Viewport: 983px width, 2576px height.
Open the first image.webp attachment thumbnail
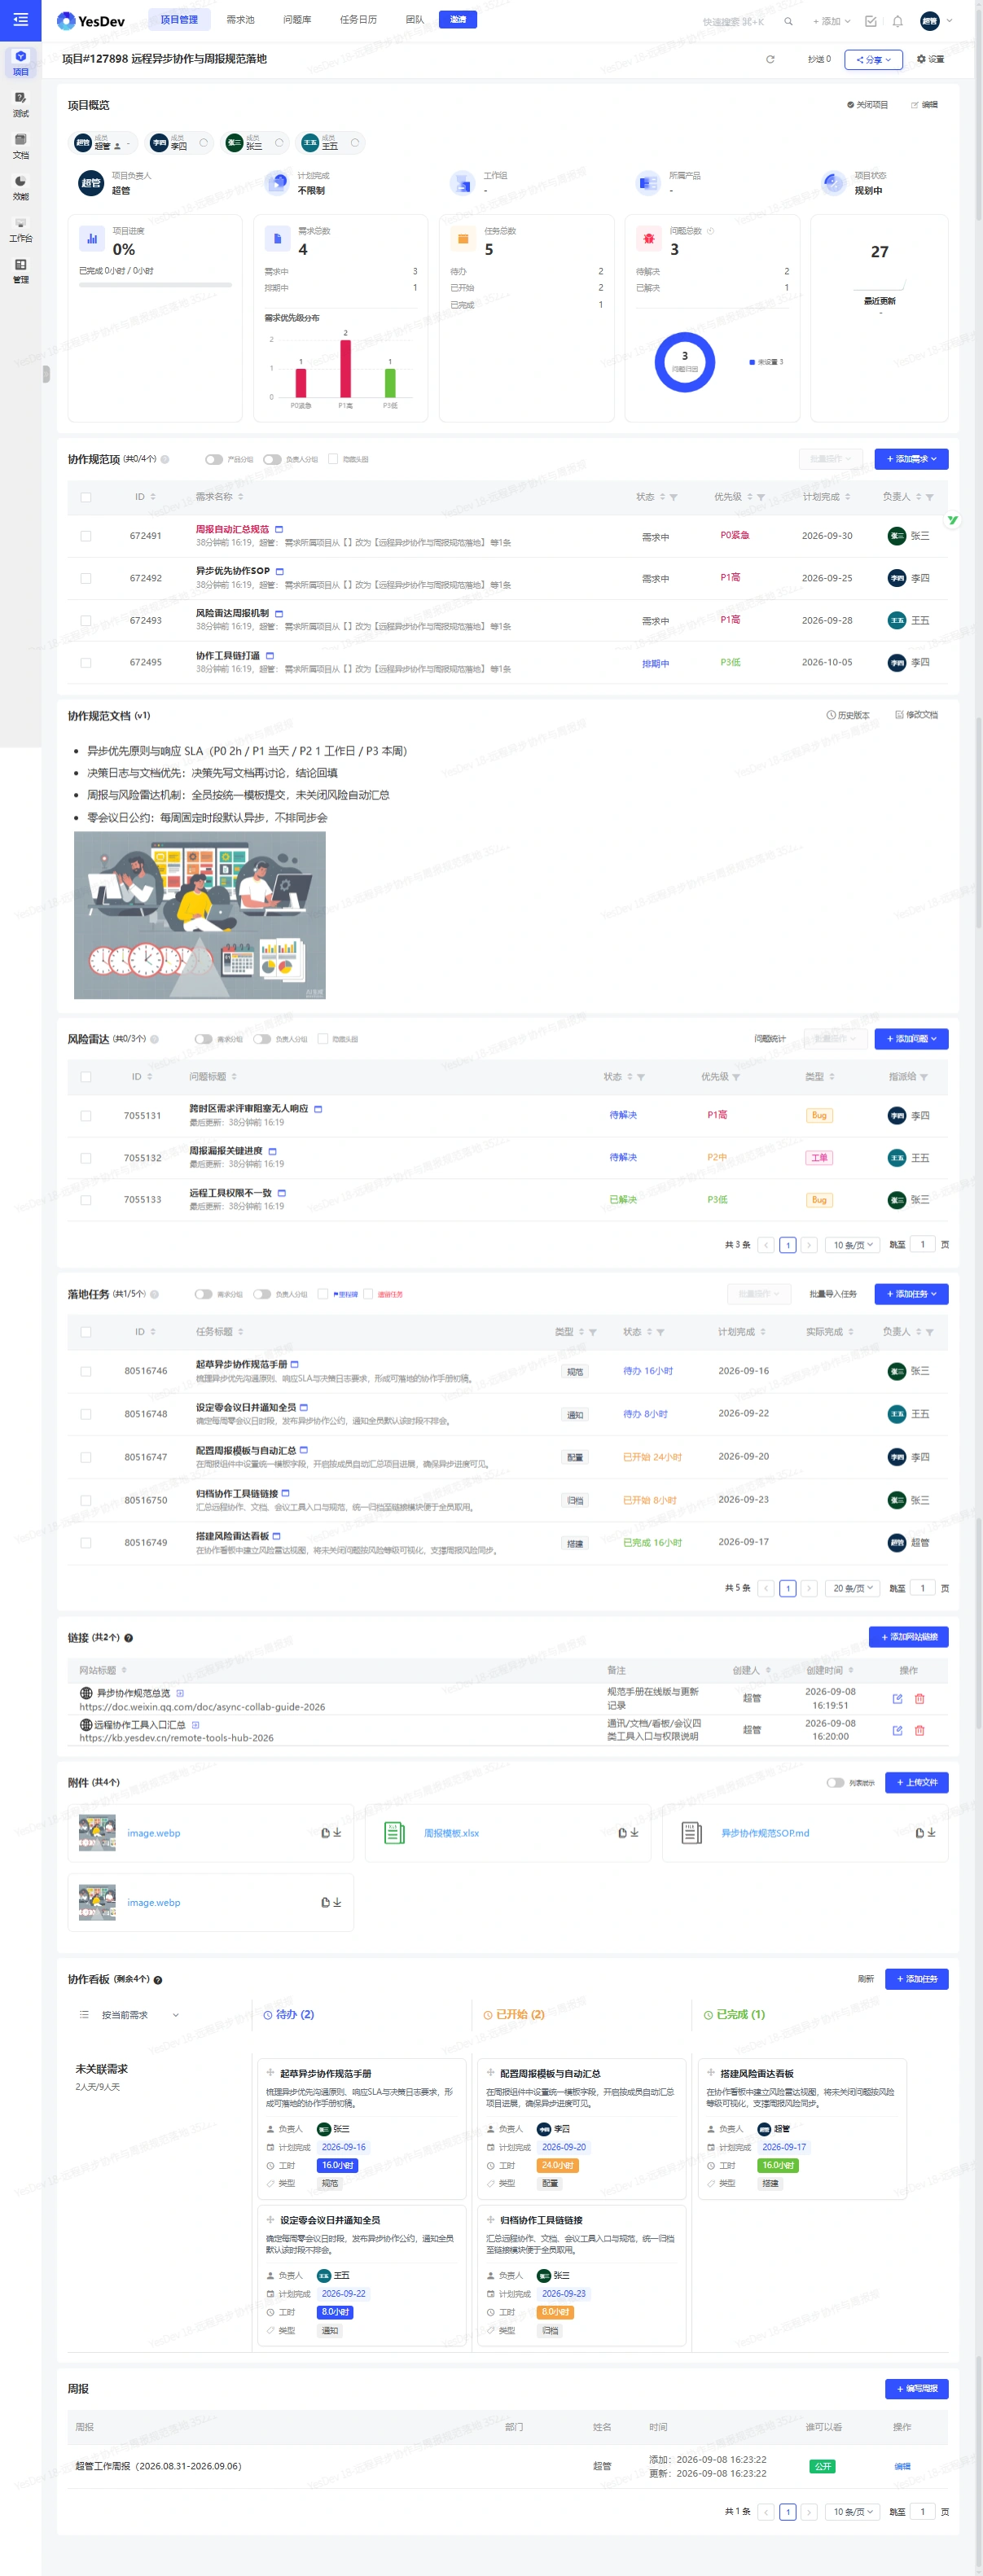97,1833
